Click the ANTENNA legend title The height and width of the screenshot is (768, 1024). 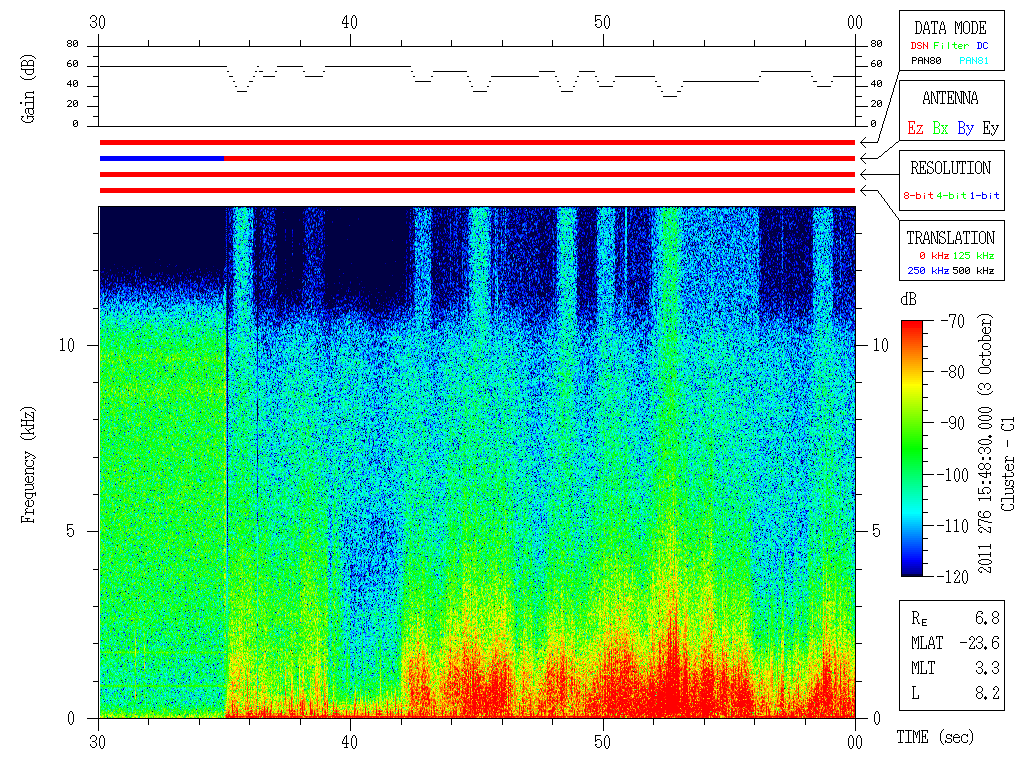(x=950, y=98)
